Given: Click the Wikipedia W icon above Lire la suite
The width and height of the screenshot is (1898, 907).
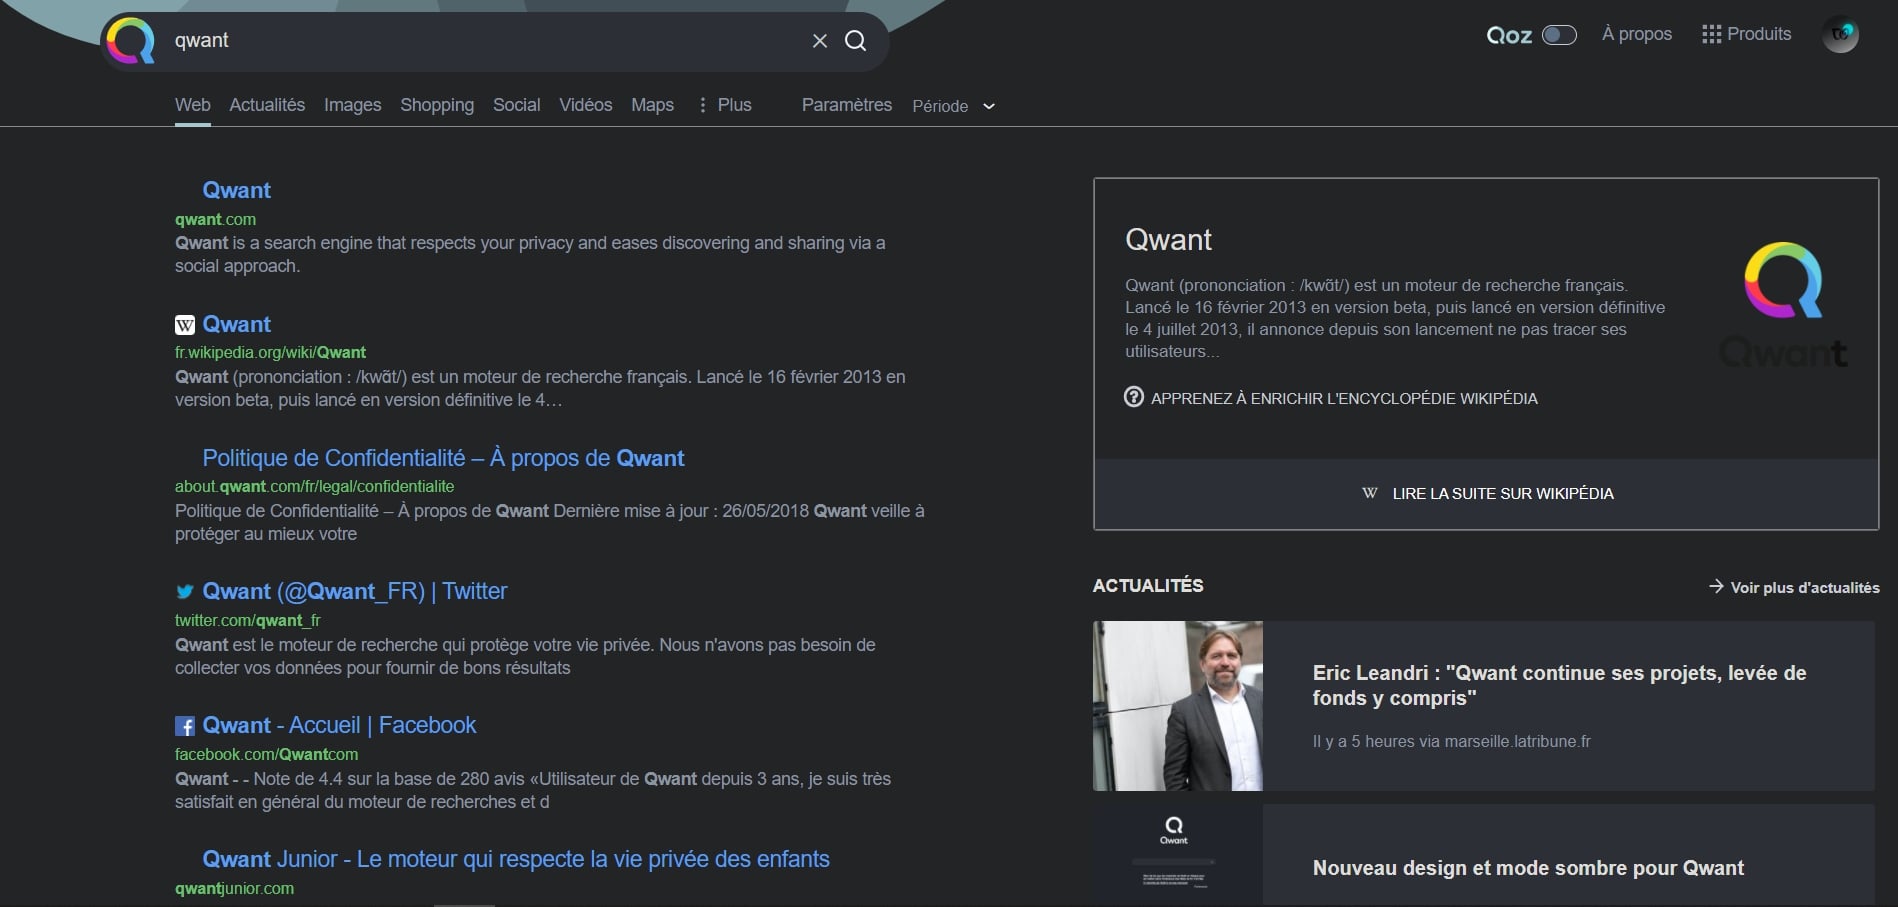Looking at the screenshot, I should pyautogui.click(x=1368, y=492).
